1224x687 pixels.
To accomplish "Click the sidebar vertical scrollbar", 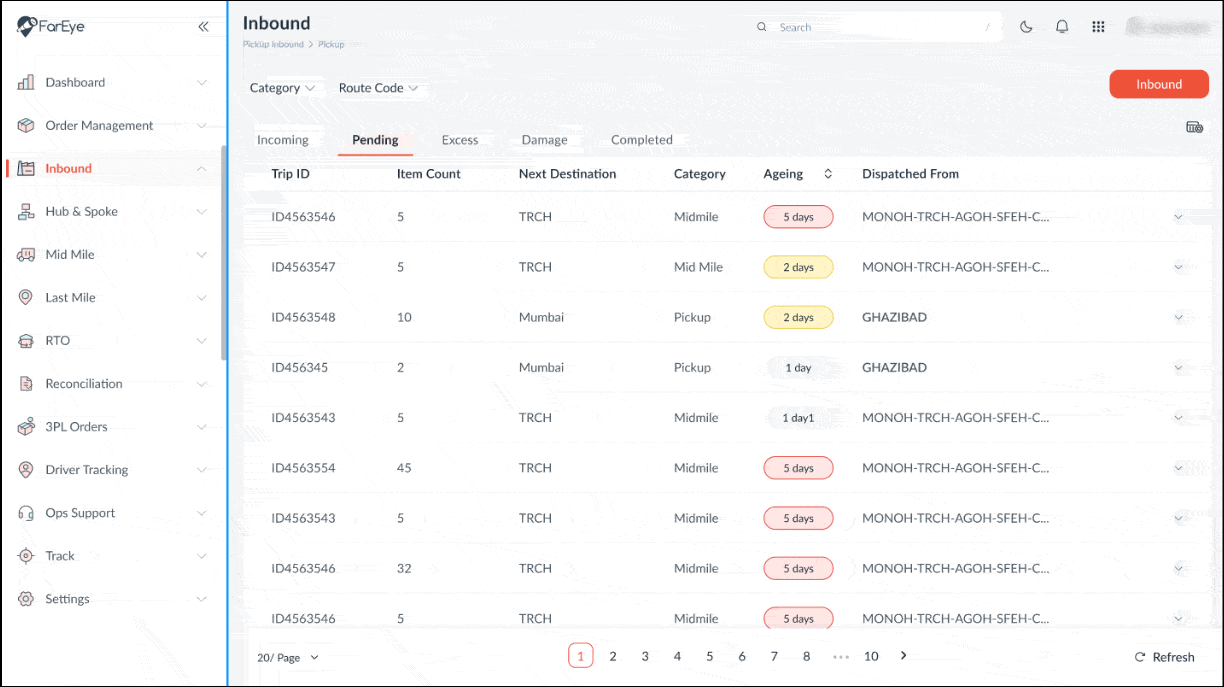I will [x=224, y=253].
